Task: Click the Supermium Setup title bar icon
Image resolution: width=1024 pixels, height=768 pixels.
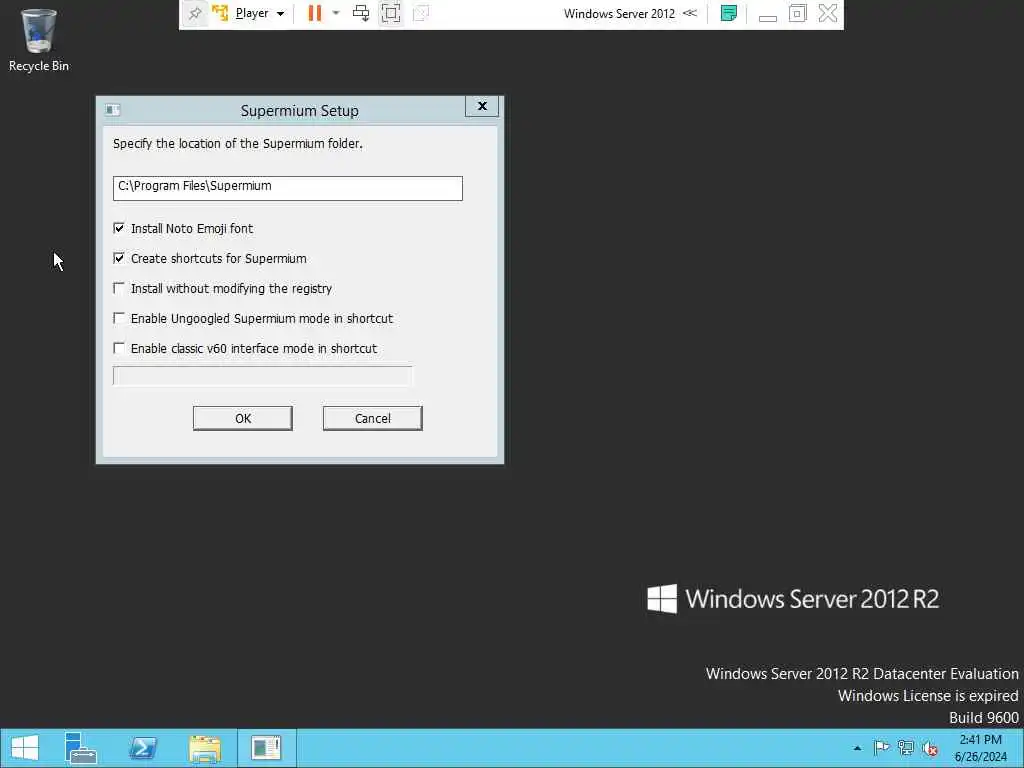Action: point(112,110)
